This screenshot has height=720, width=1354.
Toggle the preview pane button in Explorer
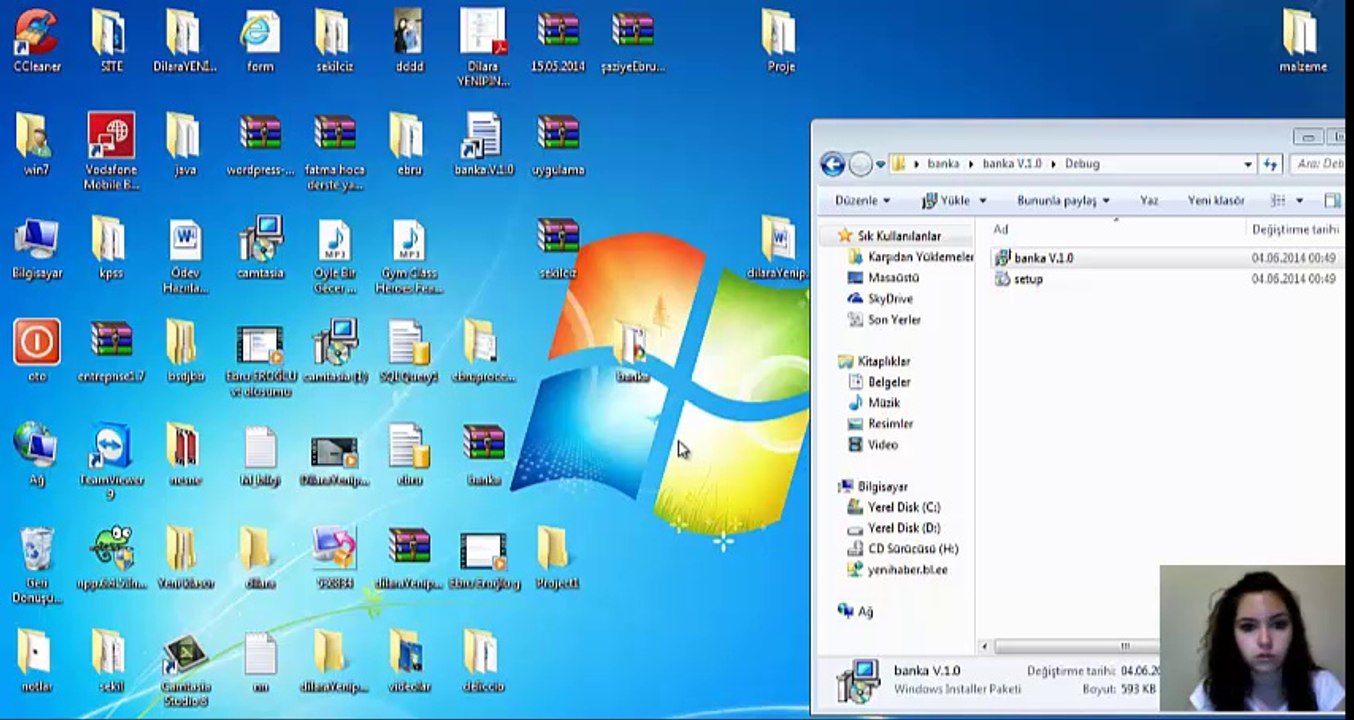coord(1331,201)
